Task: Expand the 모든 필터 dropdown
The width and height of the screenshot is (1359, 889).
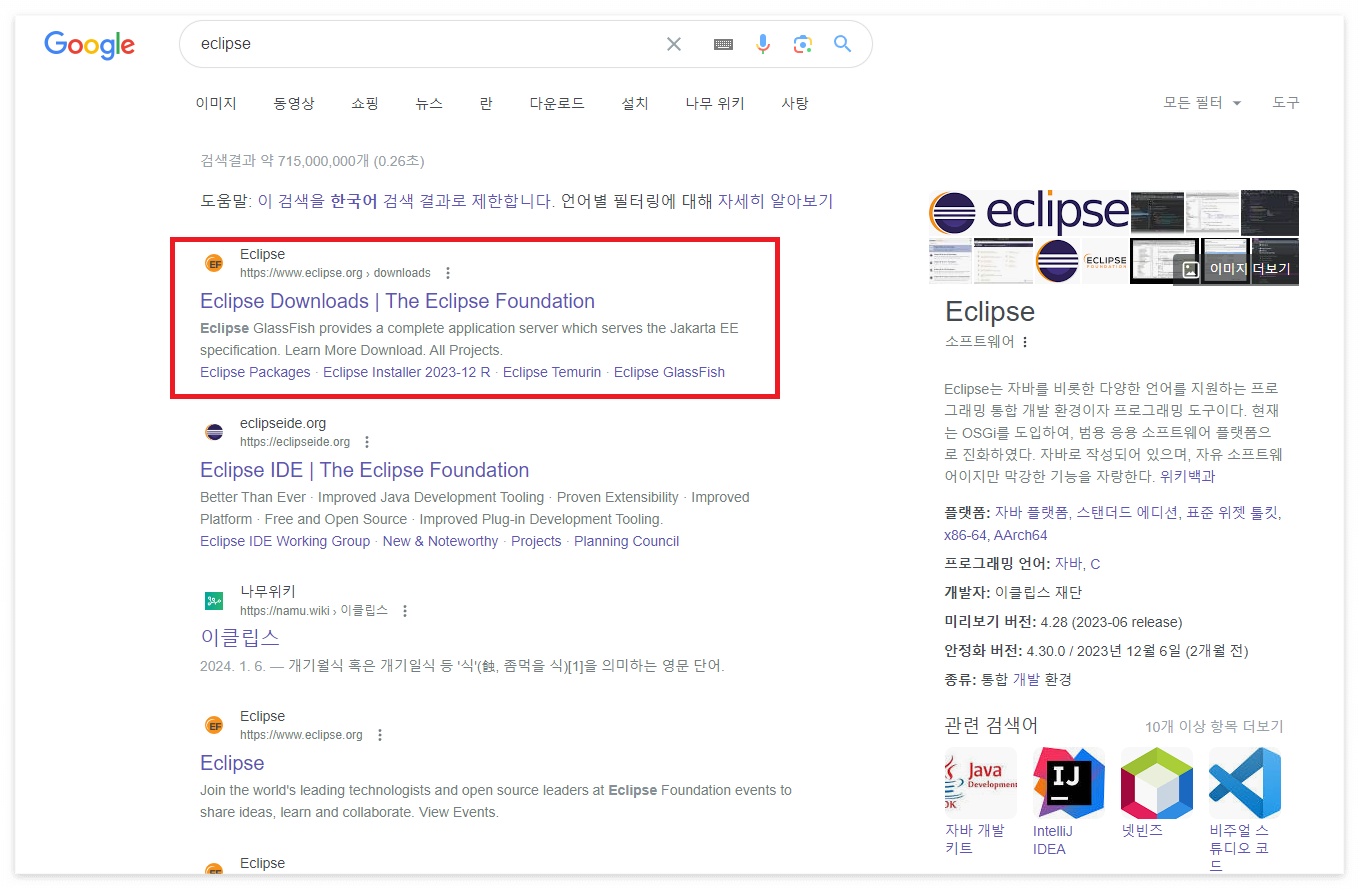Action: click(x=1202, y=103)
